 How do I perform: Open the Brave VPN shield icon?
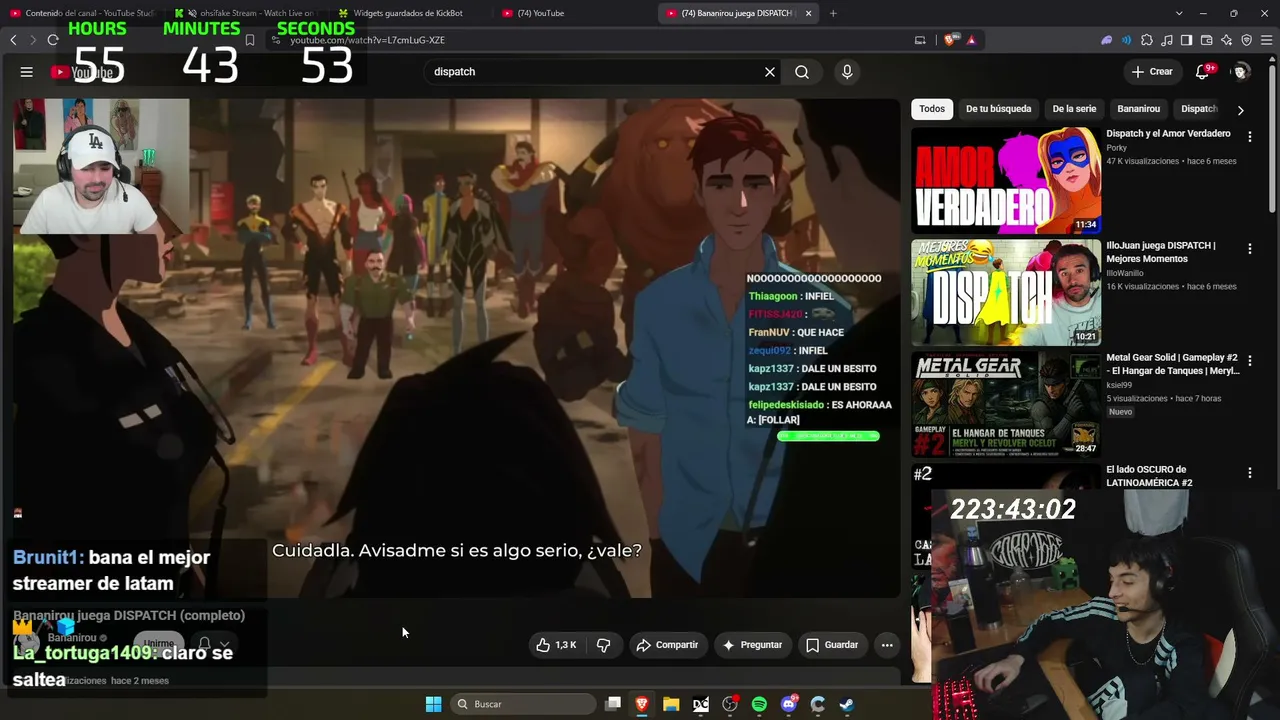[1246, 40]
